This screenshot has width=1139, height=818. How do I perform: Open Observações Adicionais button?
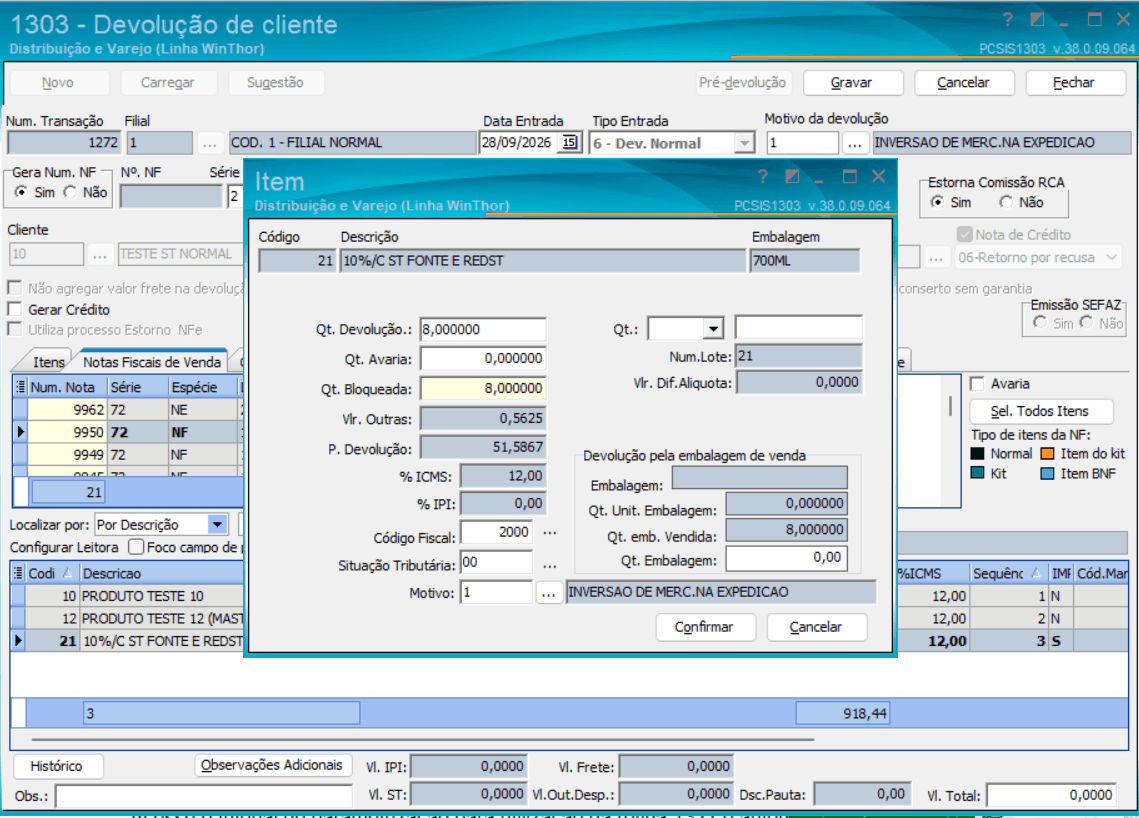(272, 765)
